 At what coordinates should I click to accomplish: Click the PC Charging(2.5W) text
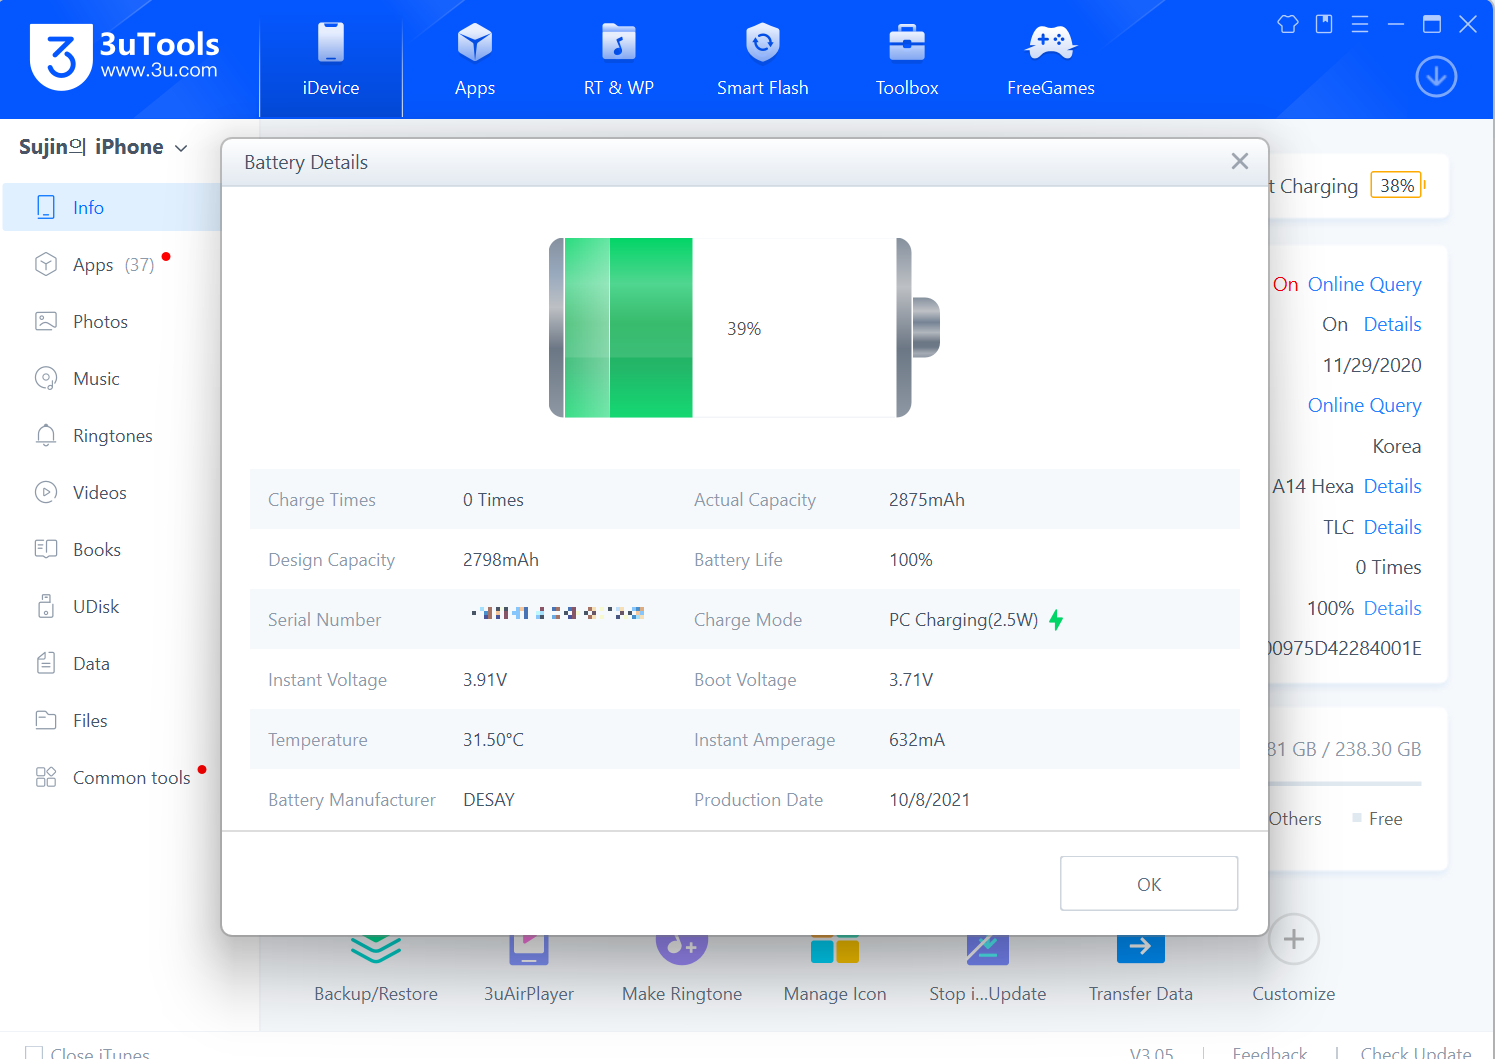pos(964,620)
